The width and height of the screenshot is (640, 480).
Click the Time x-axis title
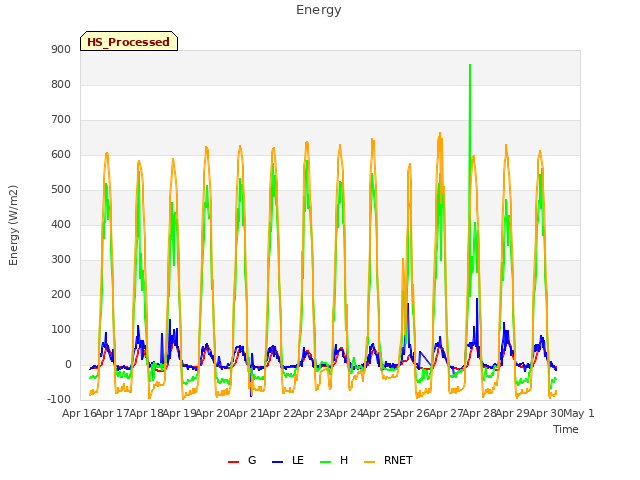click(566, 429)
